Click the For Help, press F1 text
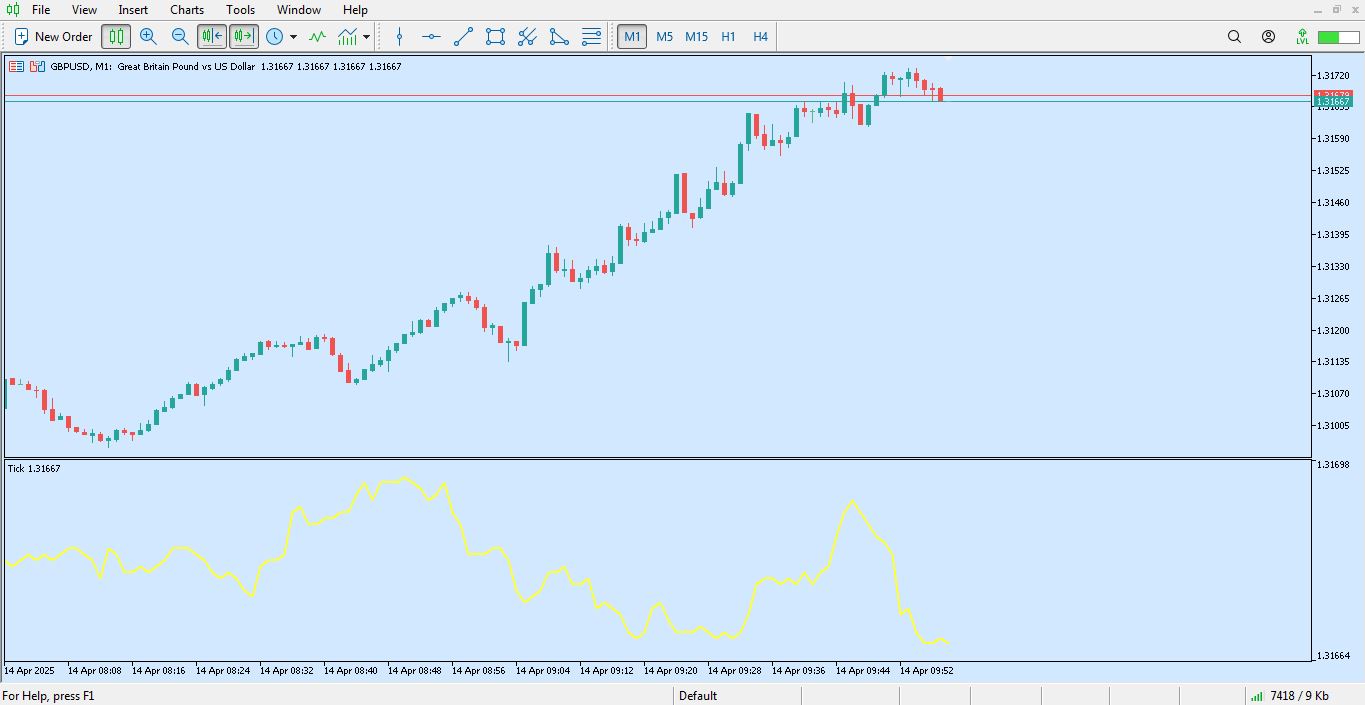This screenshot has width=1365, height=705. pyautogui.click(x=48, y=696)
